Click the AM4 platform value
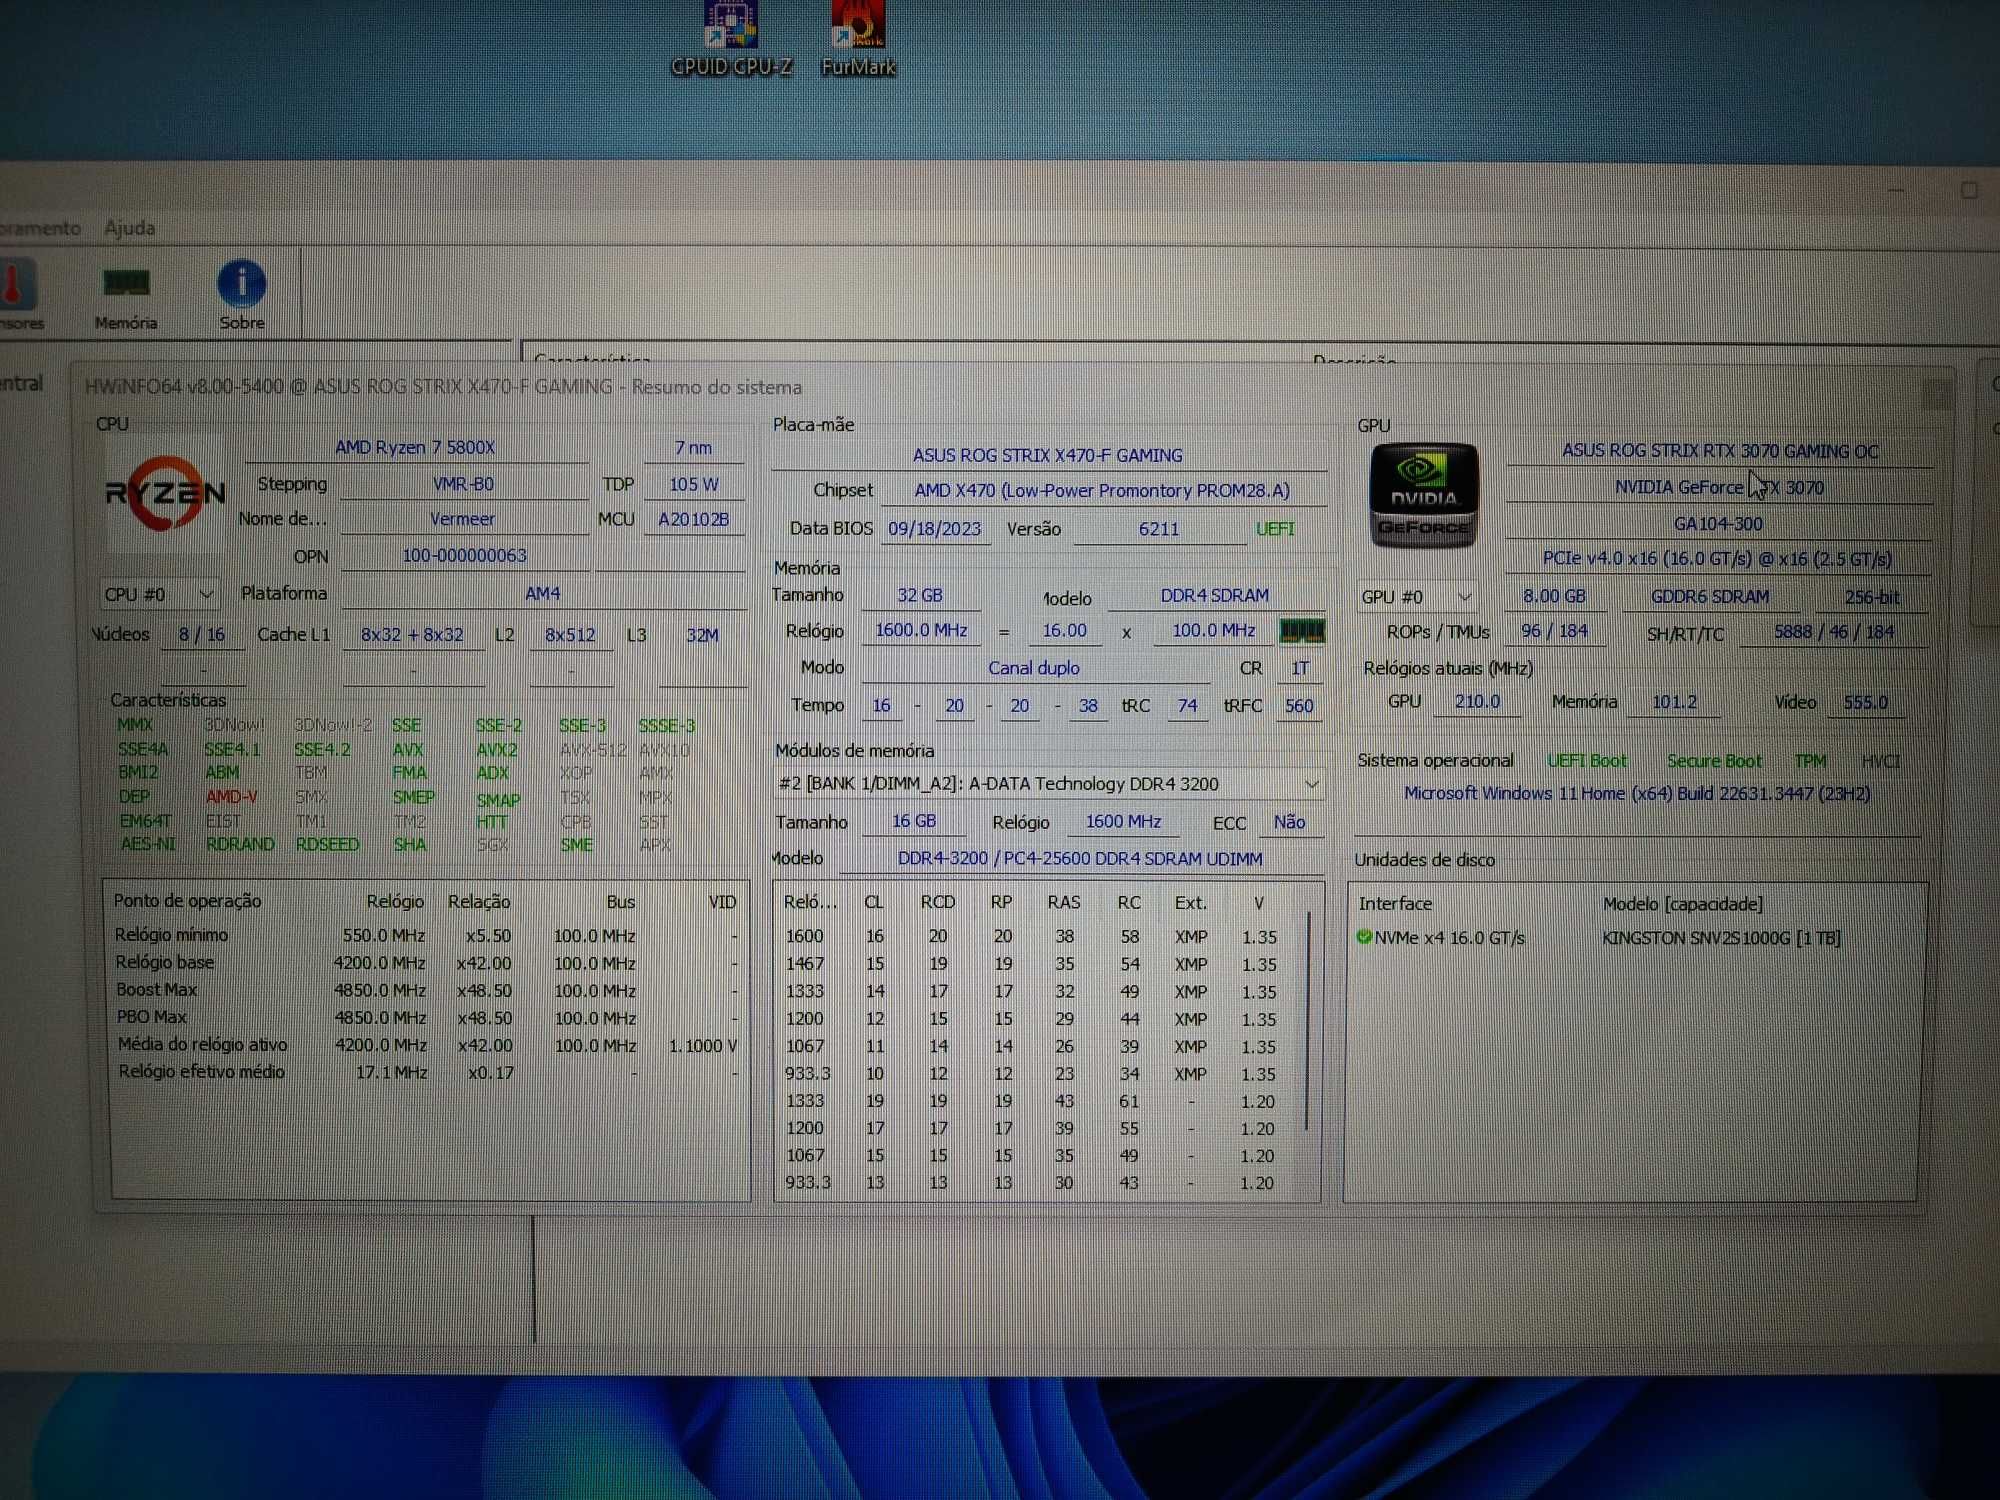 coord(543,594)
